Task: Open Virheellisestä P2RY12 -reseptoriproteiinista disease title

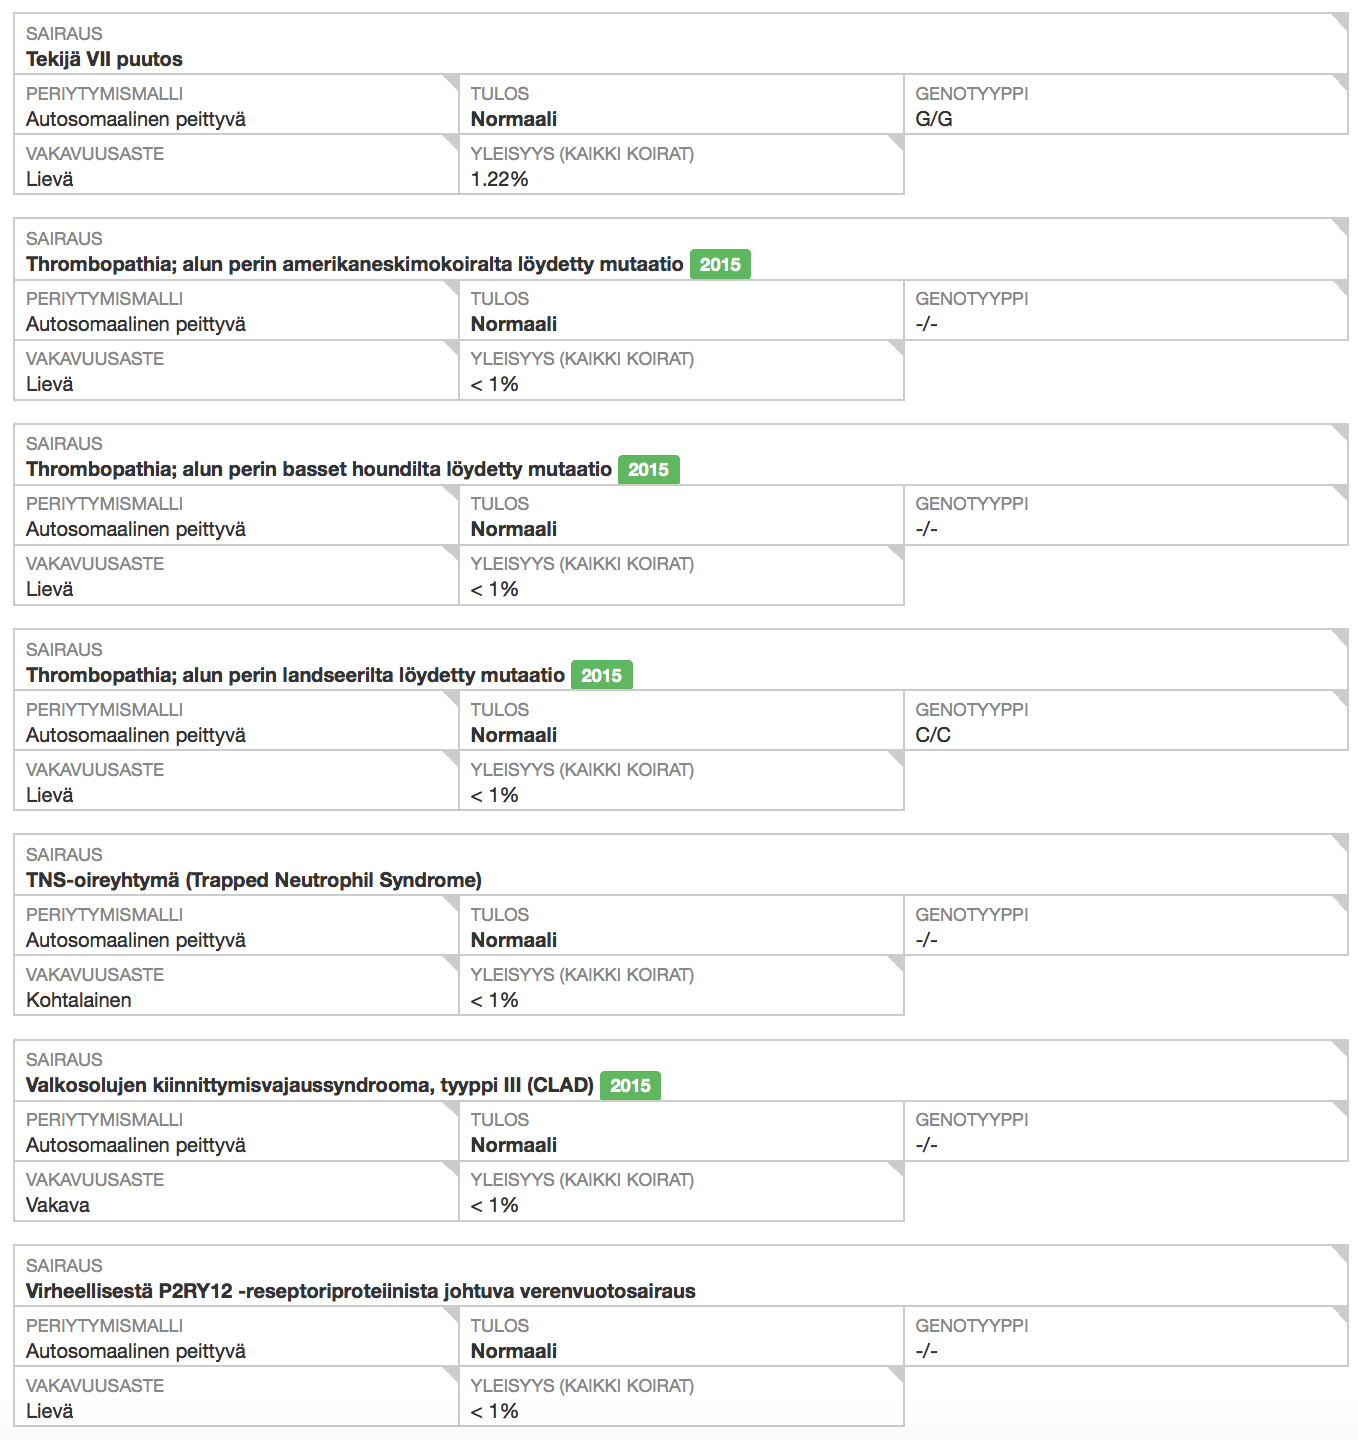Action: (360, 1291)
